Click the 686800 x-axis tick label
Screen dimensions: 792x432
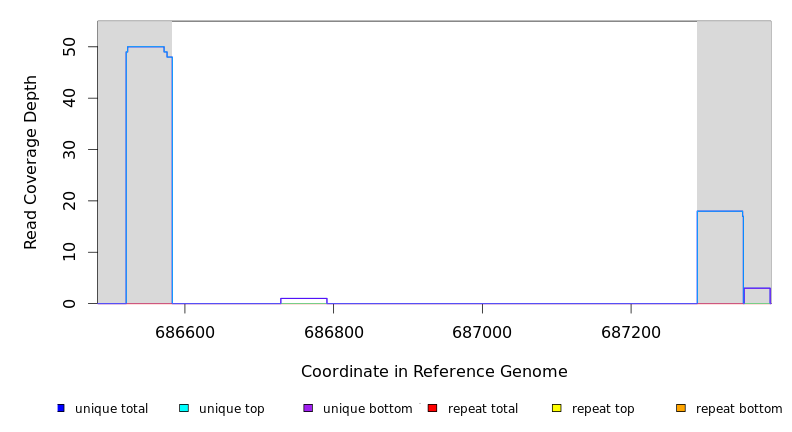(333, 332)
